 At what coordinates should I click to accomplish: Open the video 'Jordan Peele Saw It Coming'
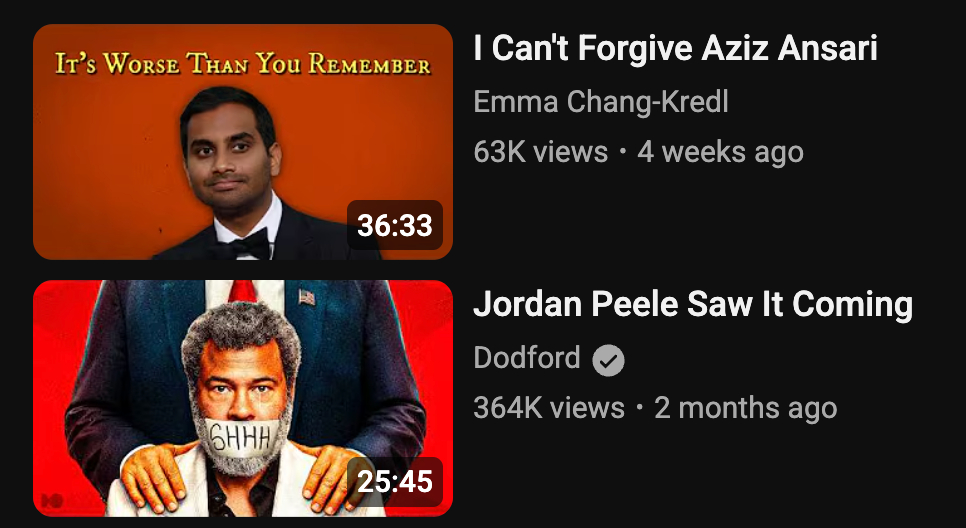click(692, 304)
